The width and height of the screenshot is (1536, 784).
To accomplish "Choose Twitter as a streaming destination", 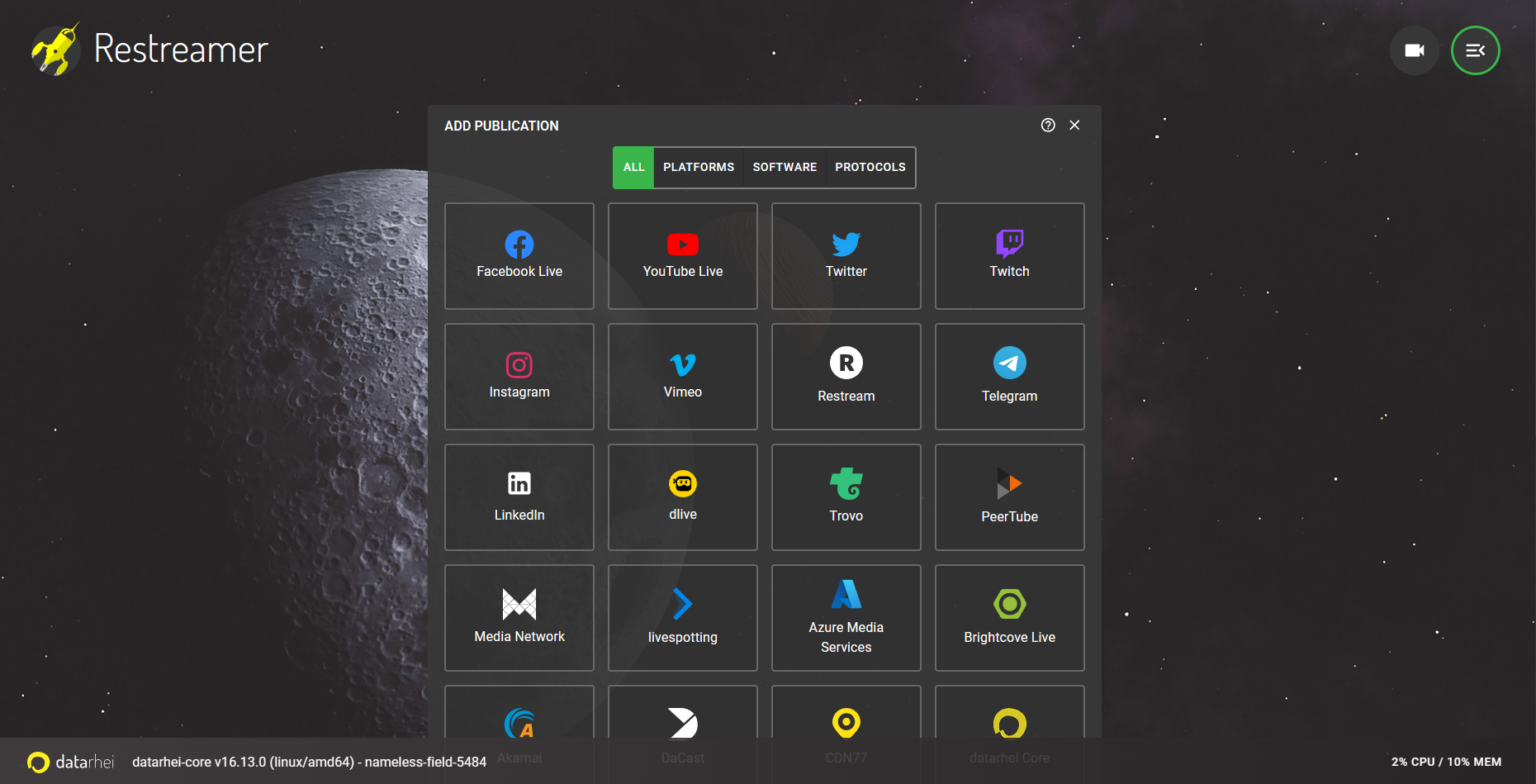I will coord(846,256).
